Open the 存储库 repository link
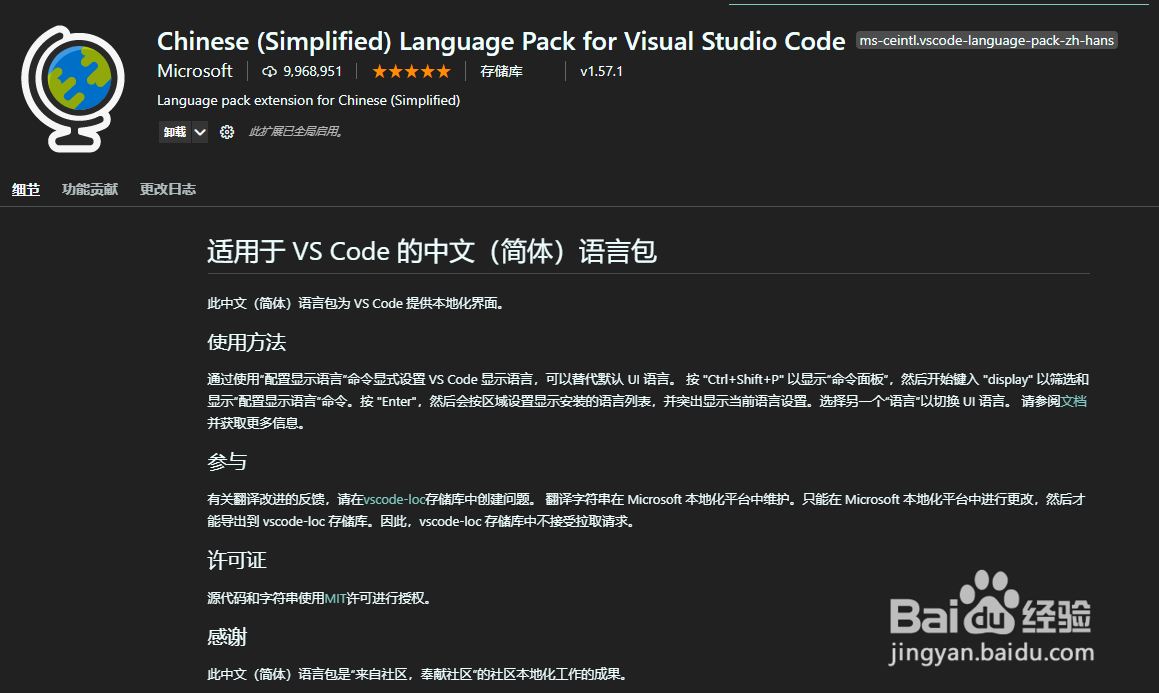The height and width of the screenshot is (693, 1159). point(501,72)
